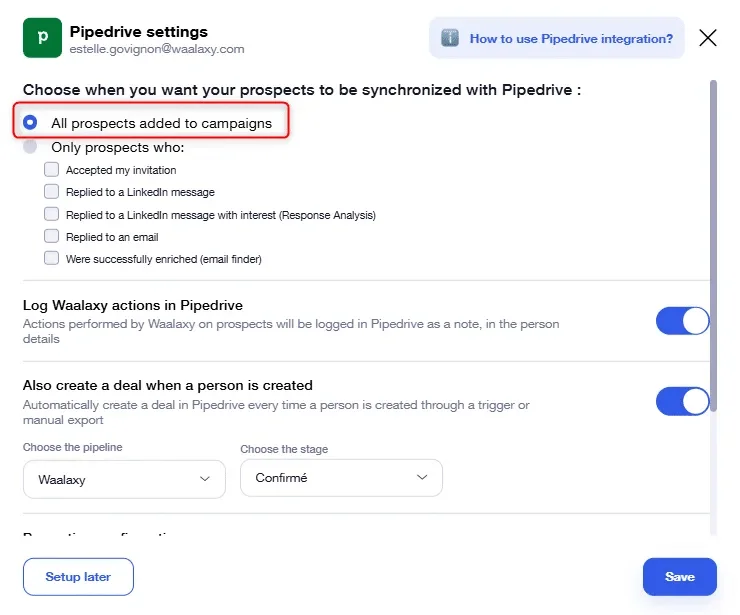Enable Replied with interest Response Analysis checkbox

(51, 214)
